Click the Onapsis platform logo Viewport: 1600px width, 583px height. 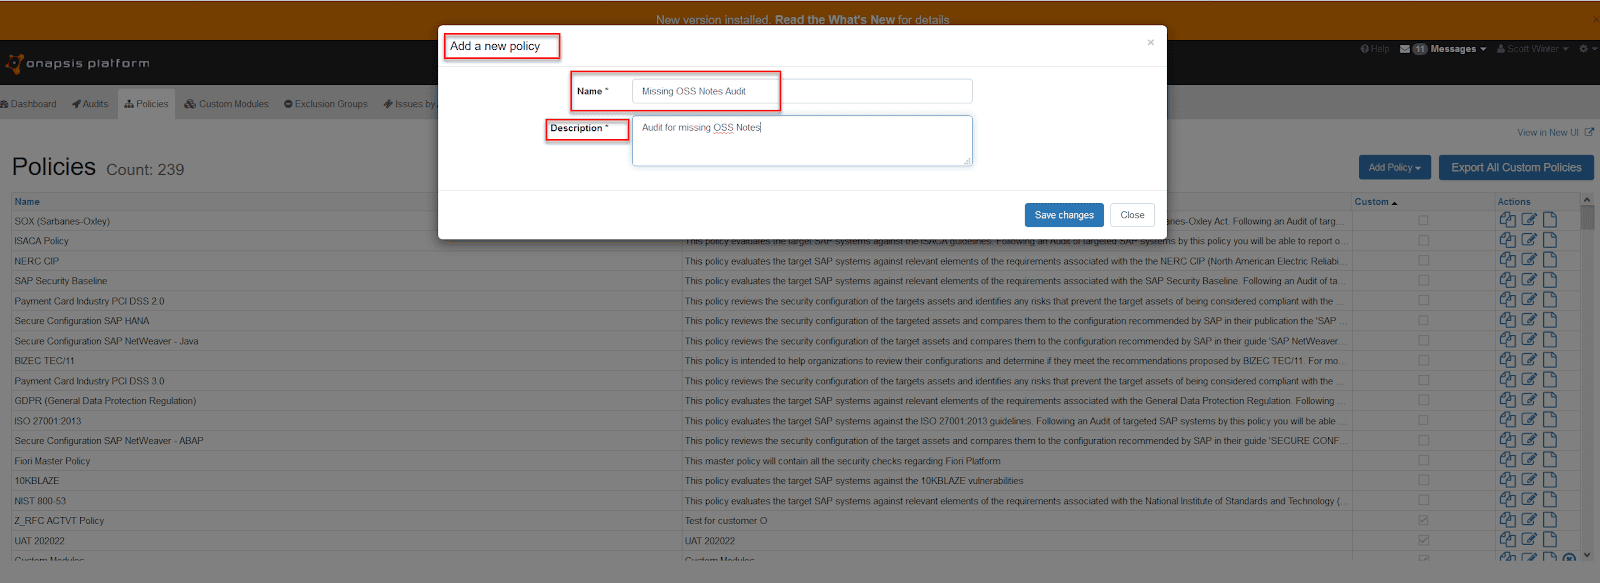point(78,63)
